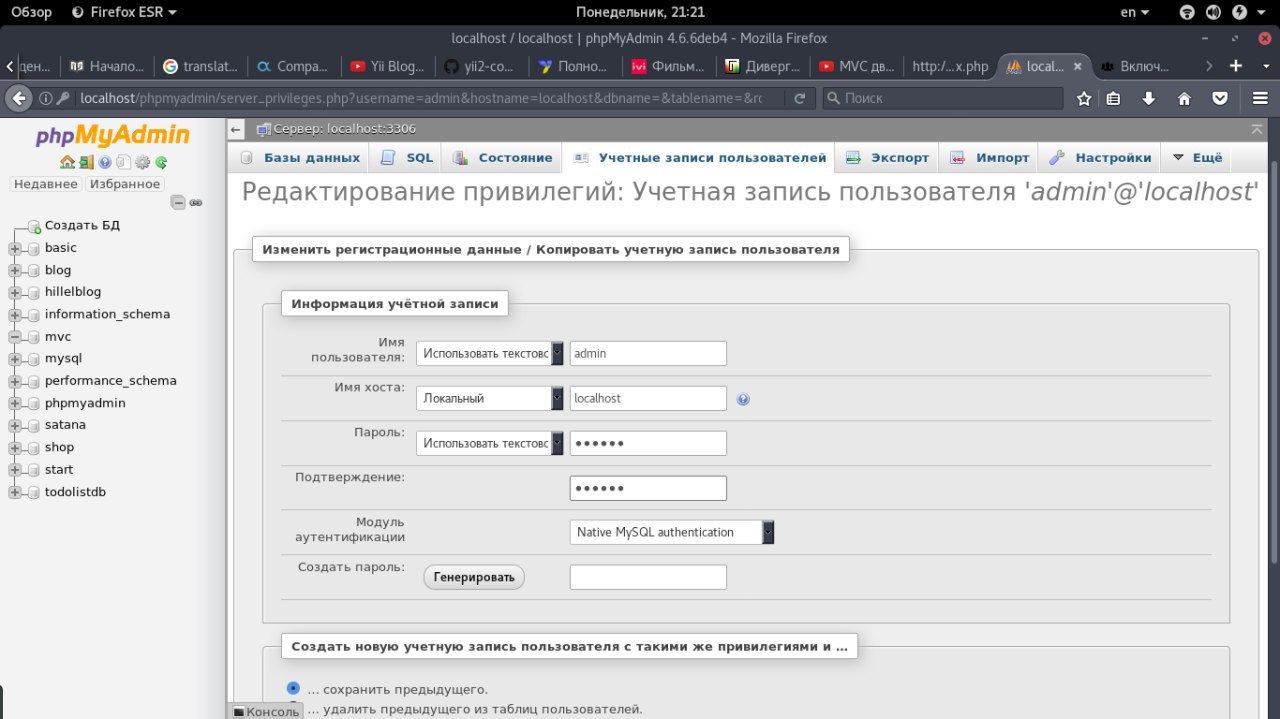Screen dimensions: 1280x719
Task: Open the information_schema database
Action: click(x=107, y=314)
